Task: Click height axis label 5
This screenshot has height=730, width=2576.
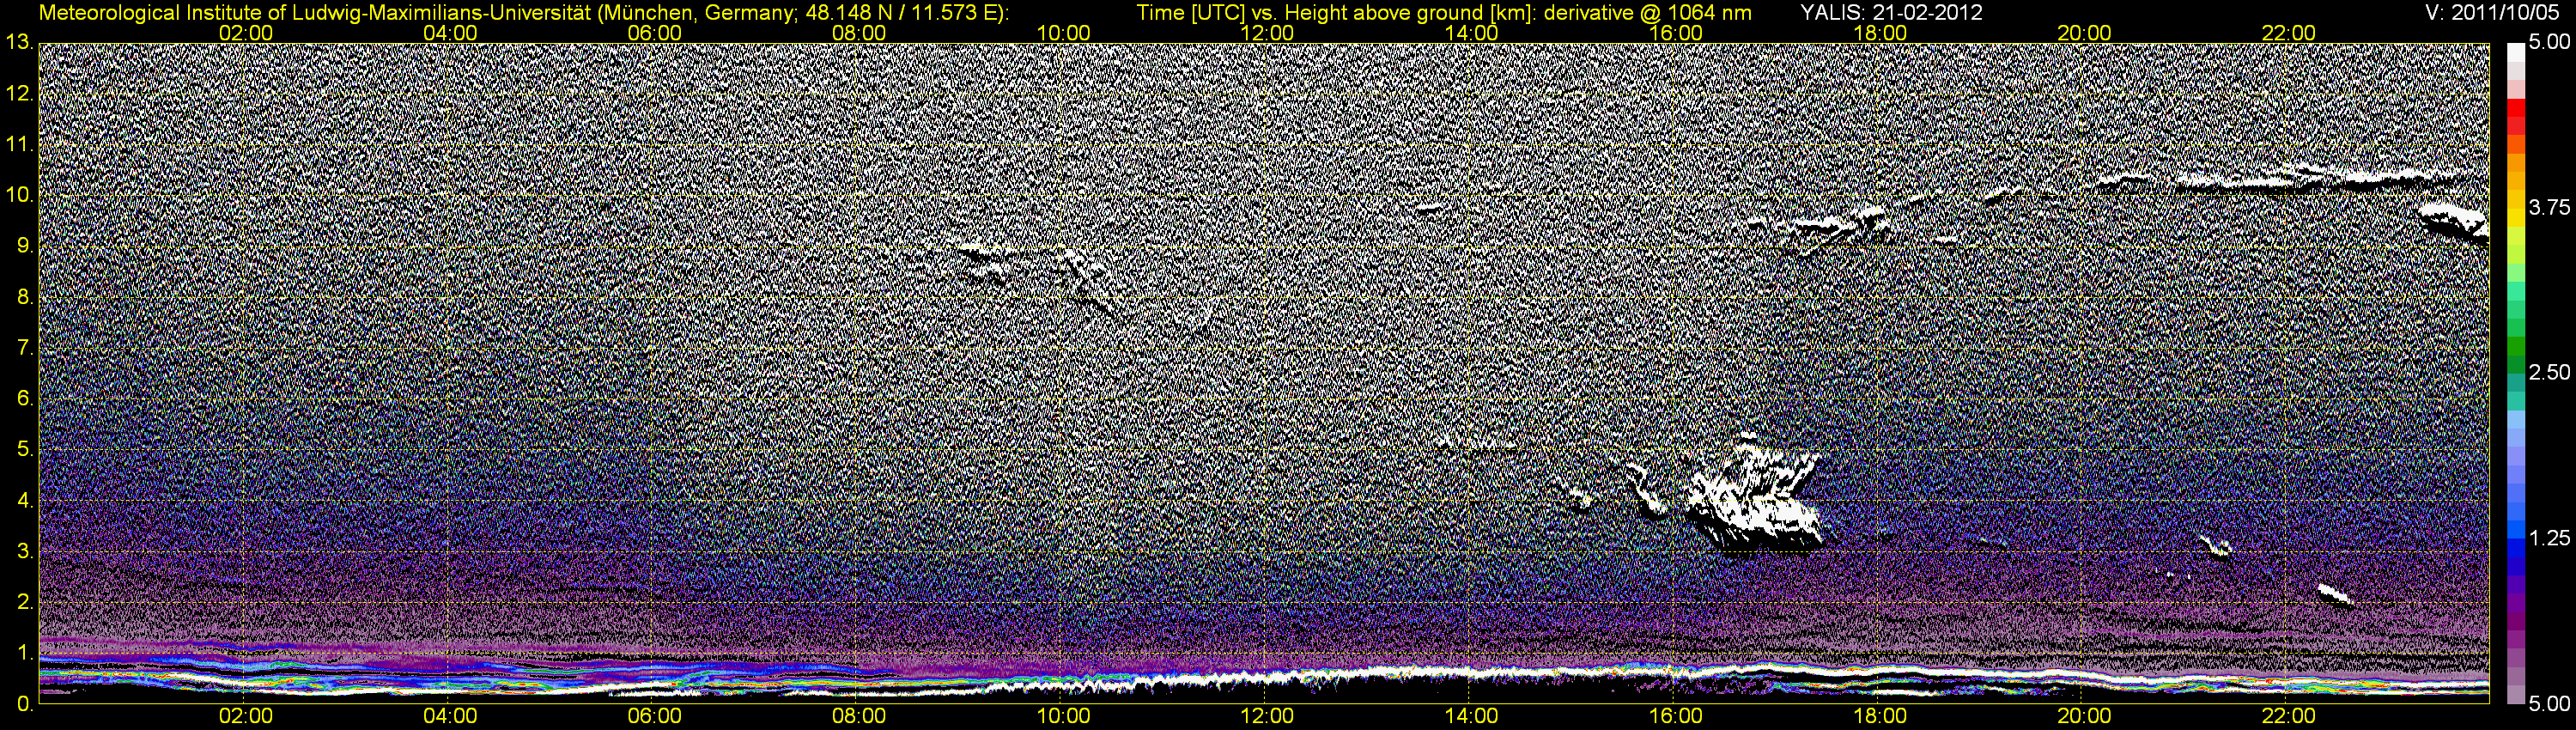Action: coord(24,450)
